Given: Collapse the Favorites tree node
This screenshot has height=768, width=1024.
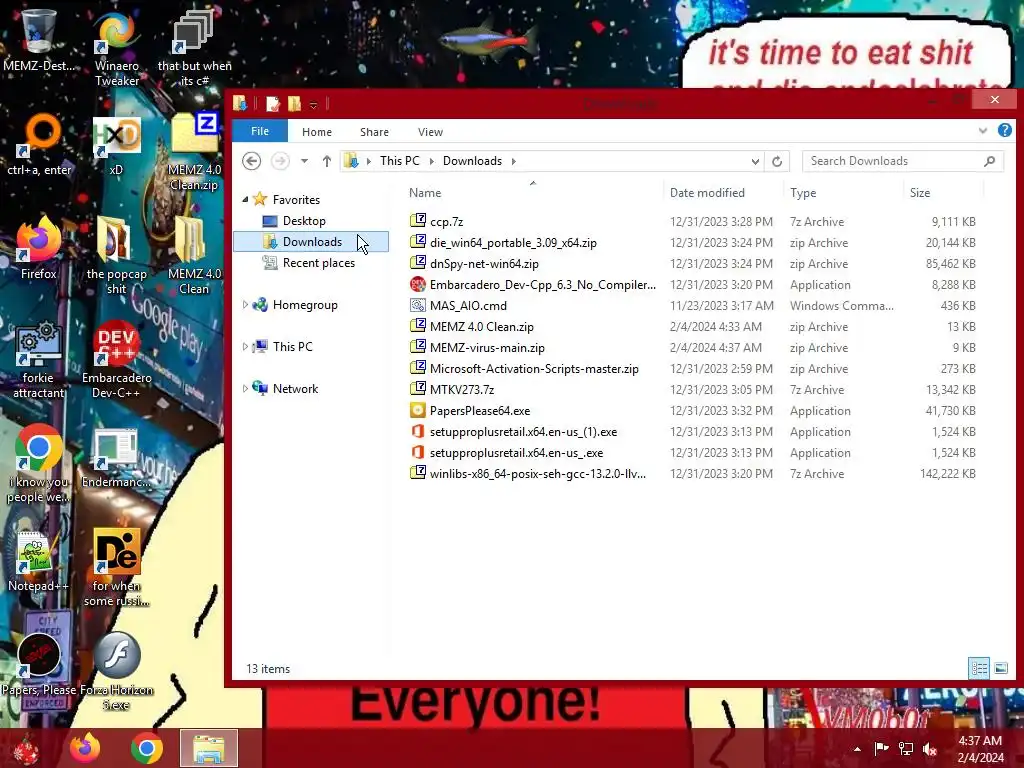Looking at the screenshot, I should coord(246,199).
